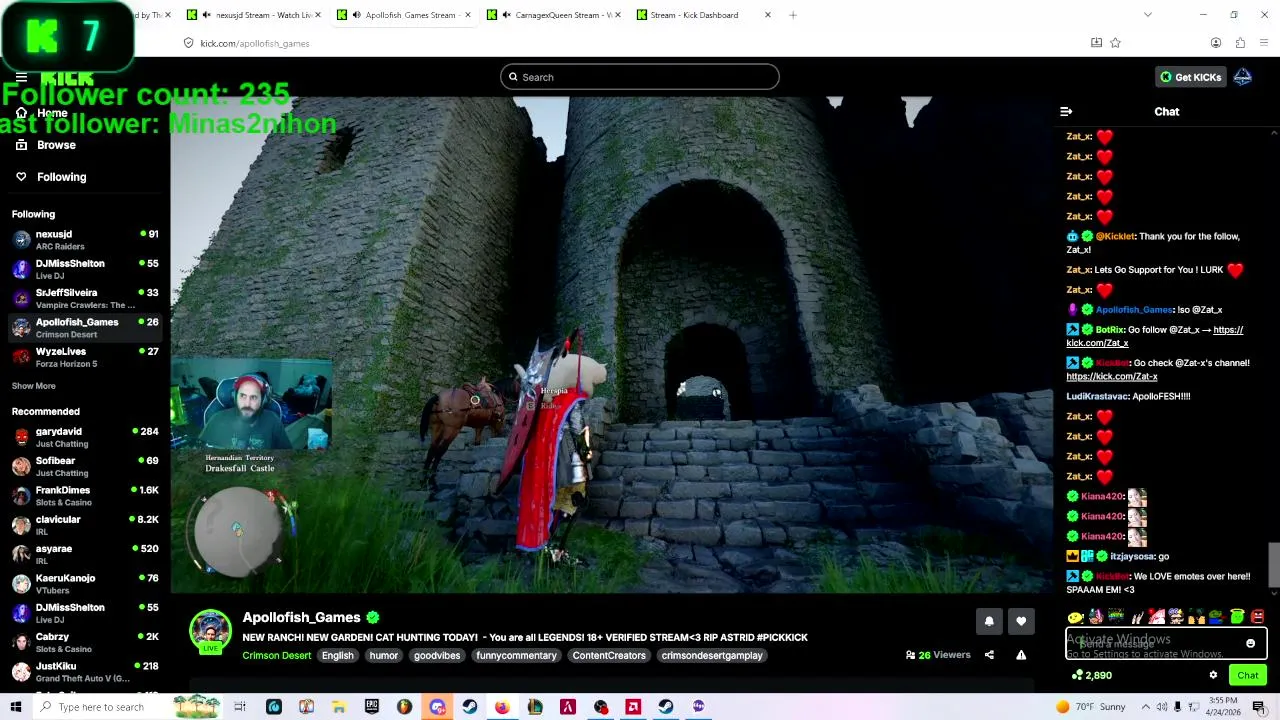This screenshot has width=1280, height=720.
Task: Open WyzeLives channel in sidebar
Action: 85,357
